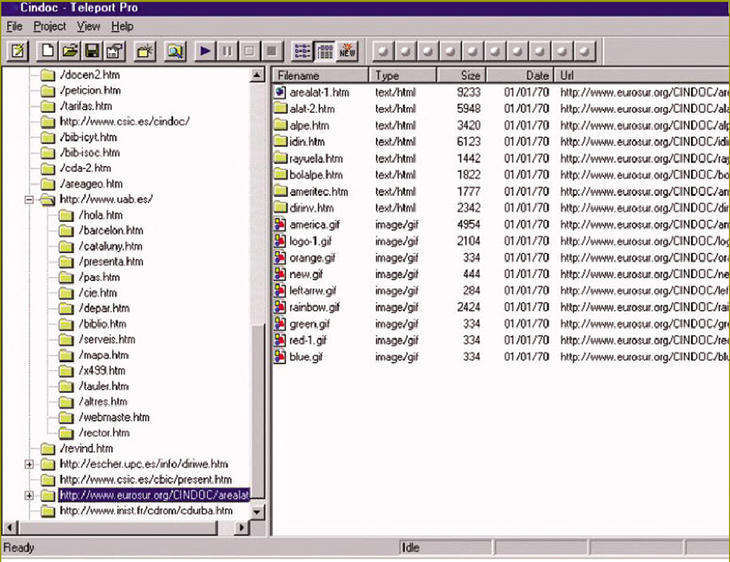Click the Open Project folder icon

click(x=69, y=50)
